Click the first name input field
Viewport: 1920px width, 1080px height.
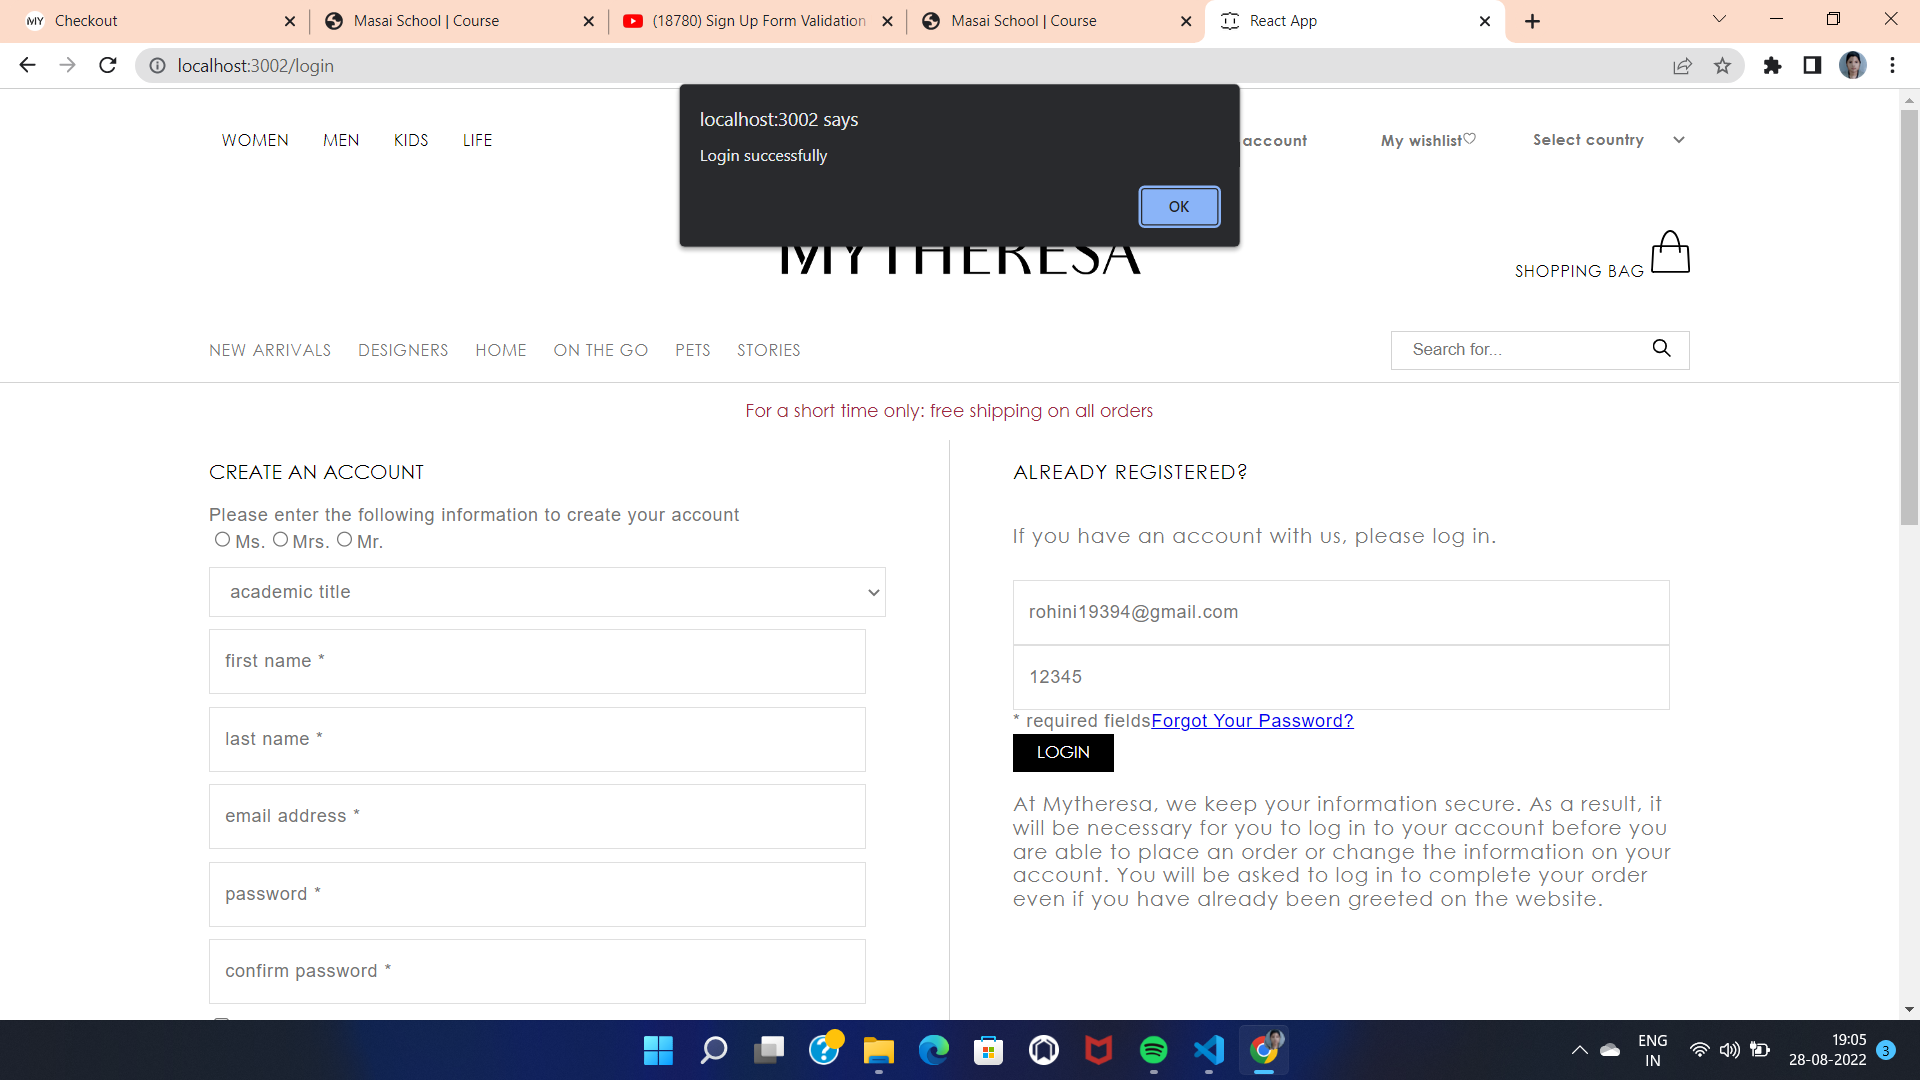click(537, 661)
